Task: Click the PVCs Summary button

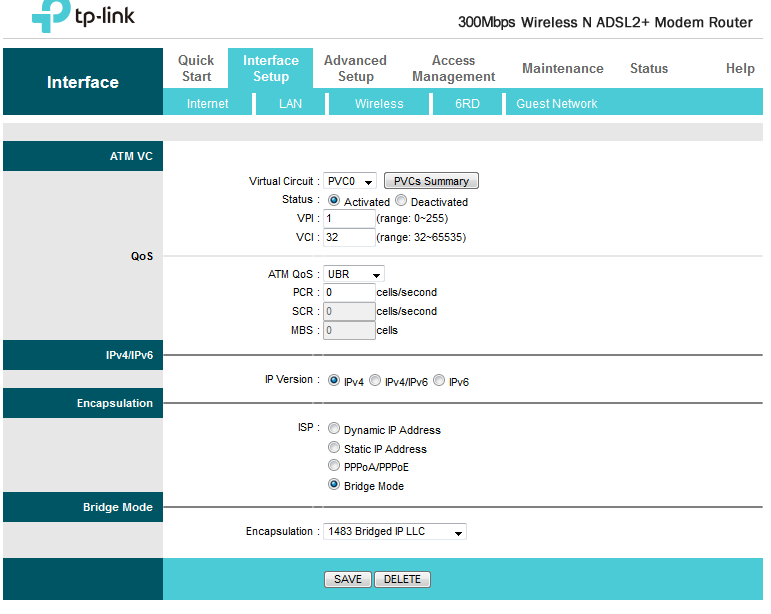Action: 431,181
